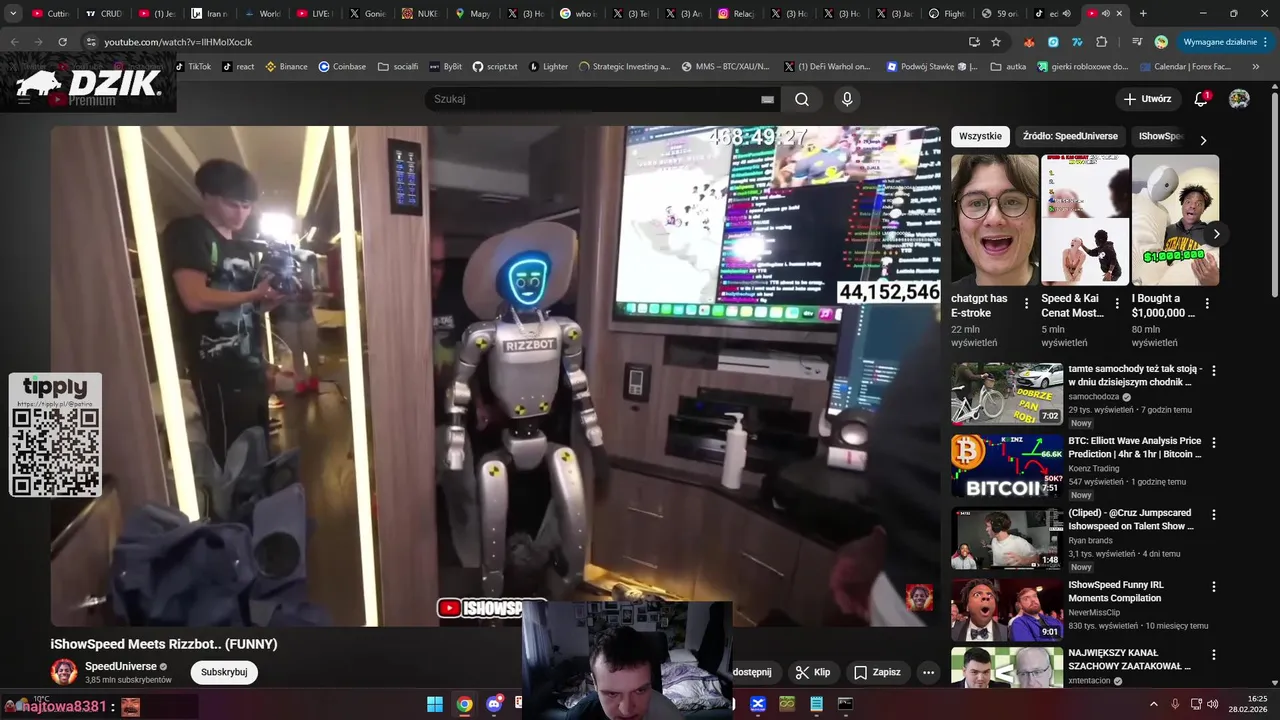Open more options for I Bought a $1,000,000 short
This screenshot has width=1280, height=720.
coord(1207,303)
